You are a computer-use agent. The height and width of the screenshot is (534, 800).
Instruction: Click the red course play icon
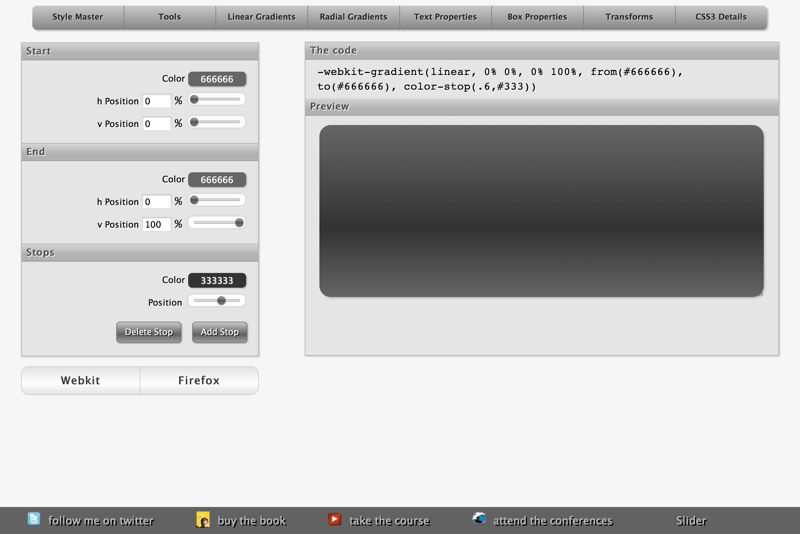coord(335,520)
